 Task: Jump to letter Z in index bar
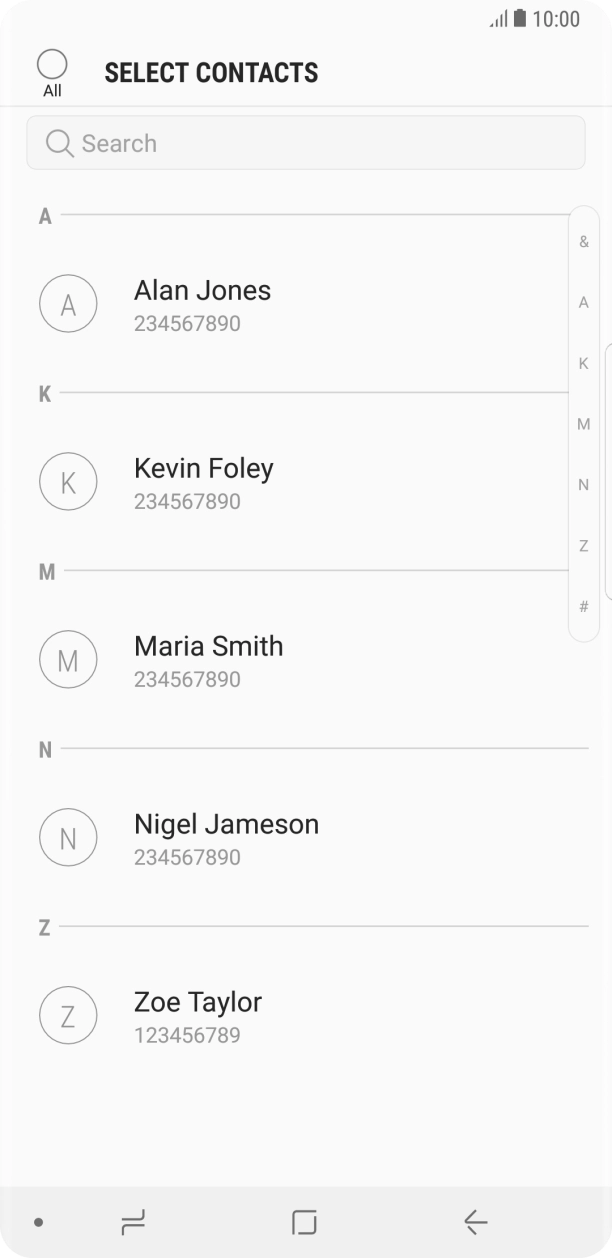point(584,546)
